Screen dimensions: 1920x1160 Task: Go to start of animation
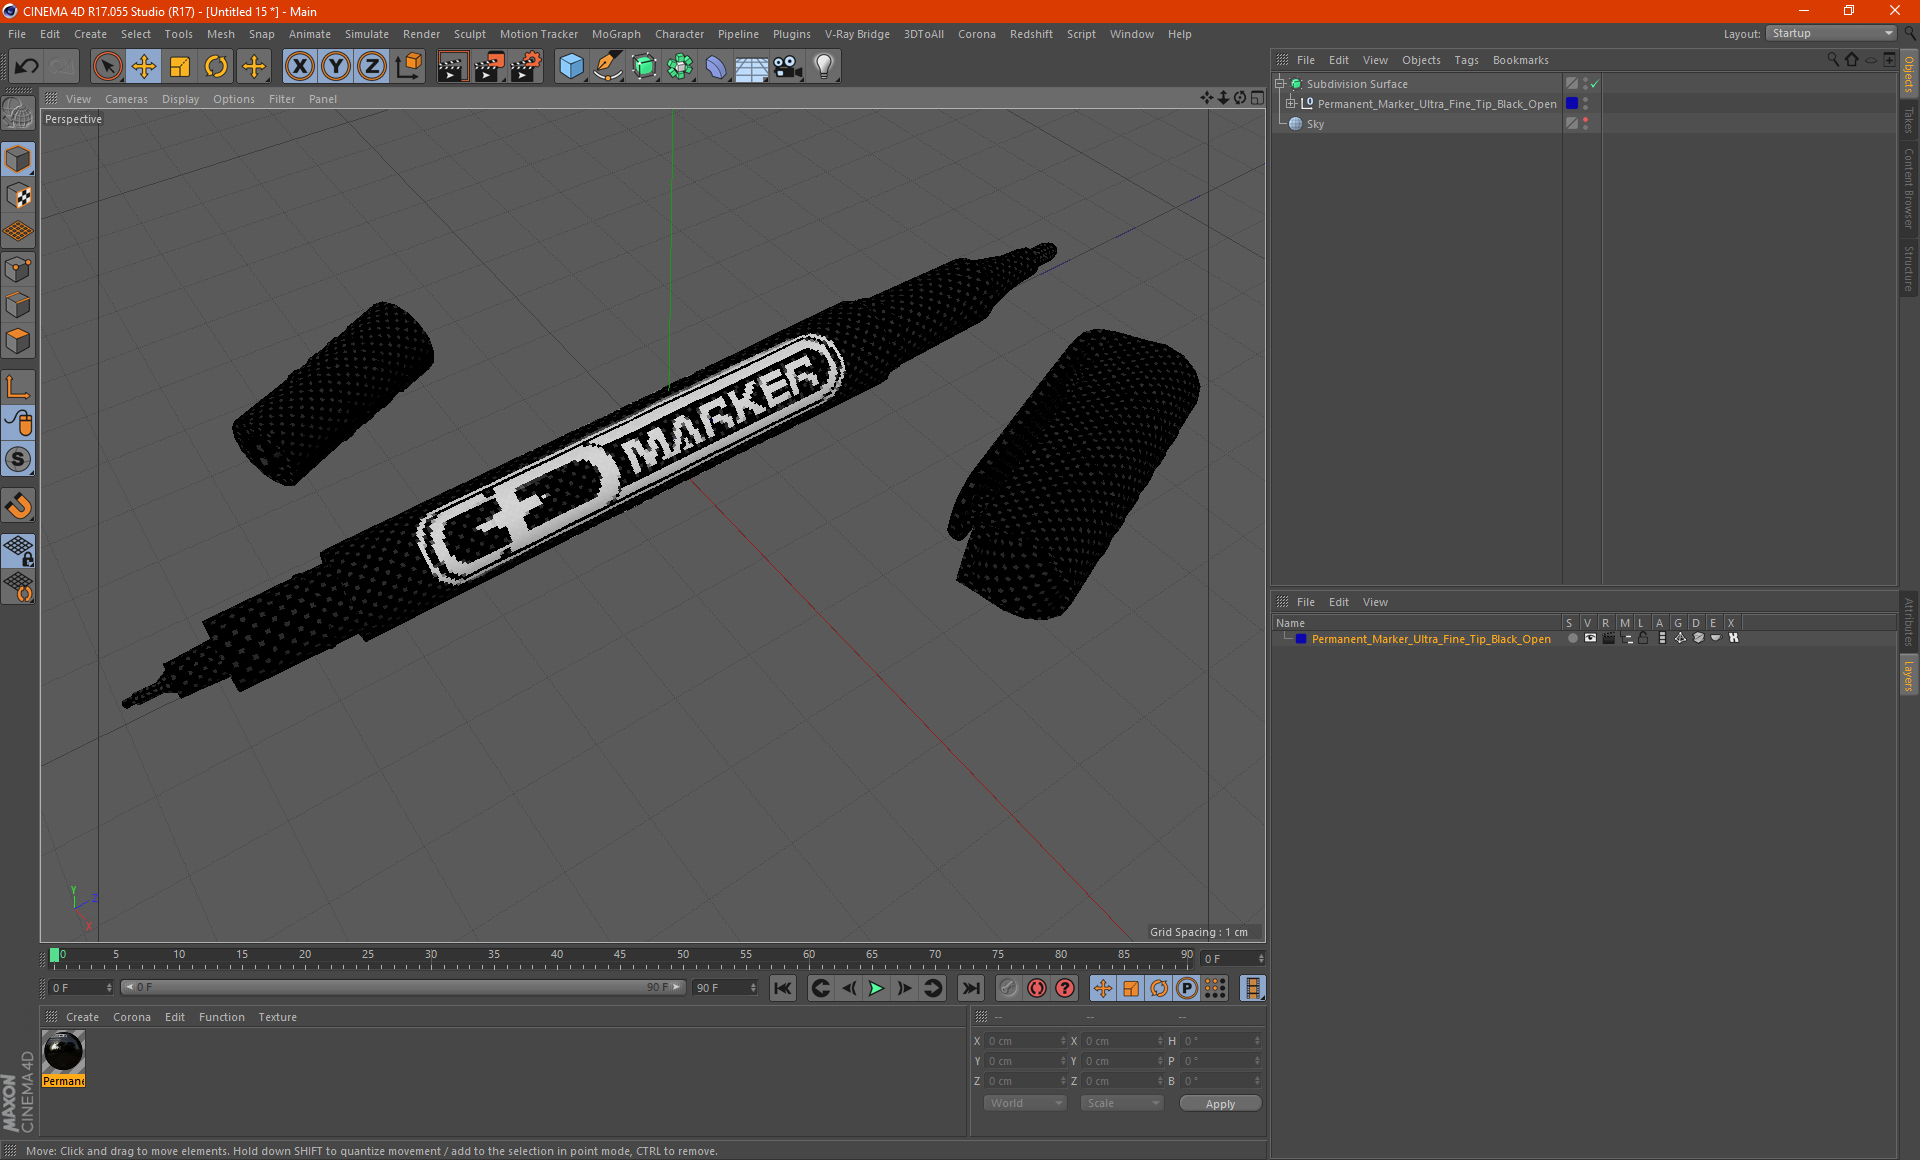tap(783, 988)
